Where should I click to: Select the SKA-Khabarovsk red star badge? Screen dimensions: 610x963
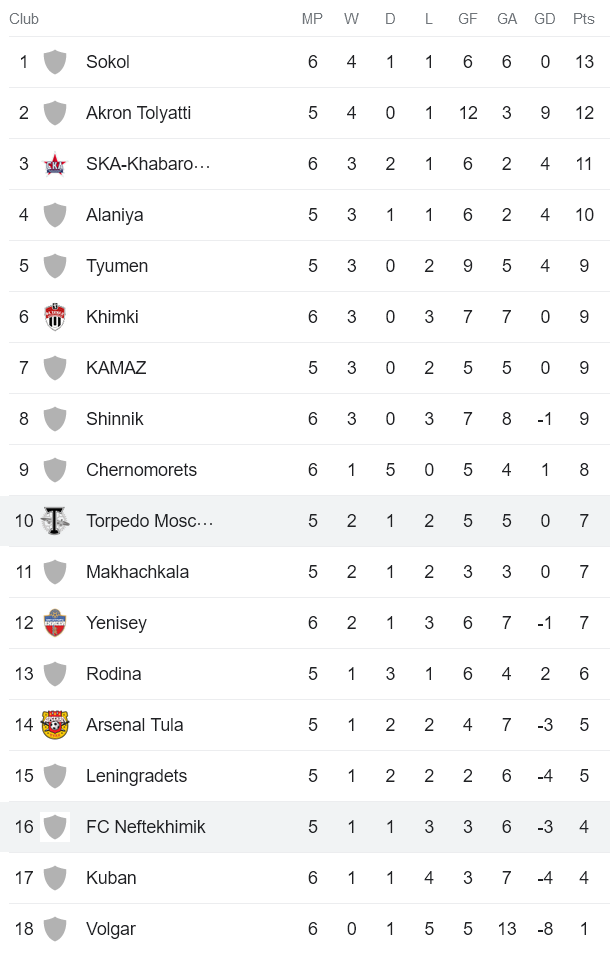click(55, 164)
